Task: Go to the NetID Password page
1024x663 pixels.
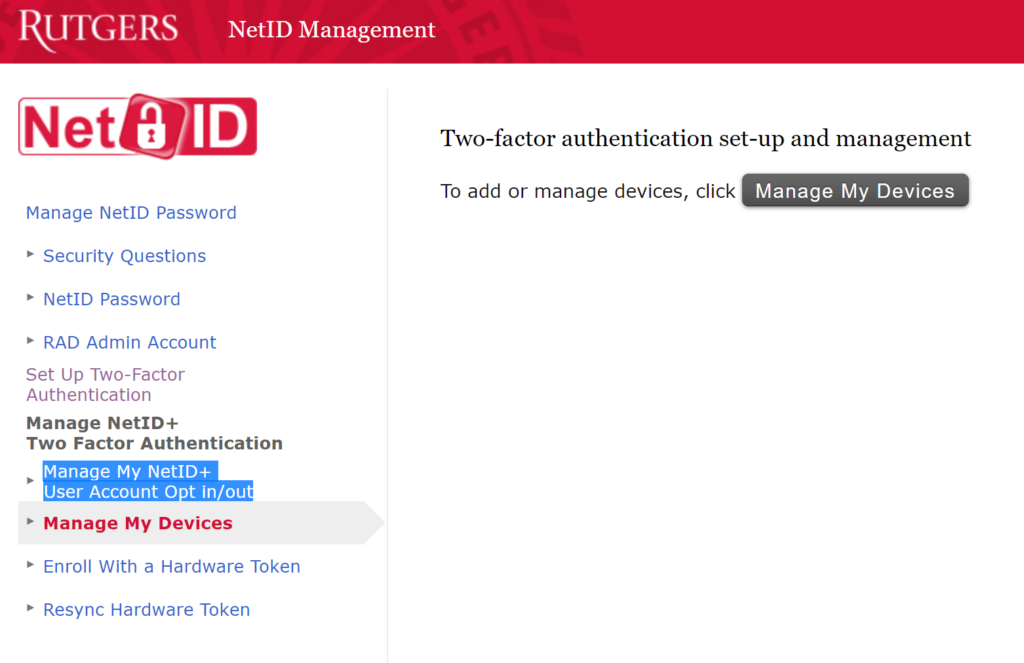Action: (x=111, y=299)
